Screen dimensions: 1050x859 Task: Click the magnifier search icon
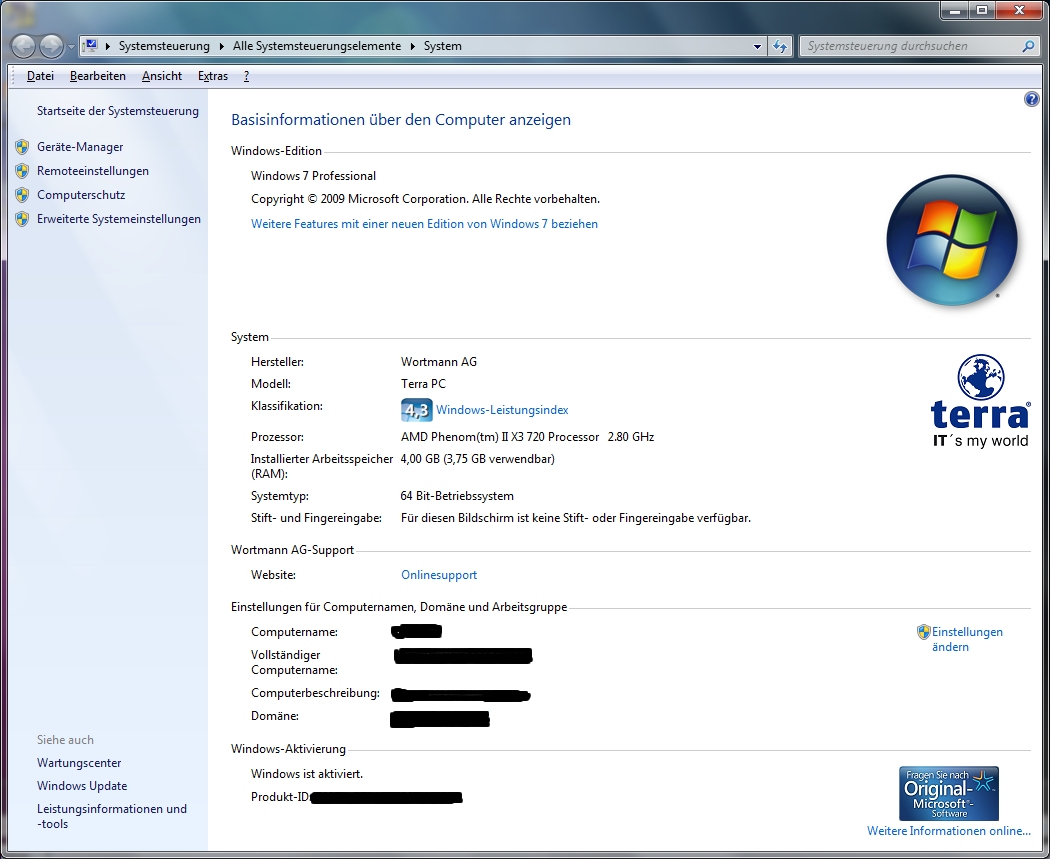point(1029,46)
